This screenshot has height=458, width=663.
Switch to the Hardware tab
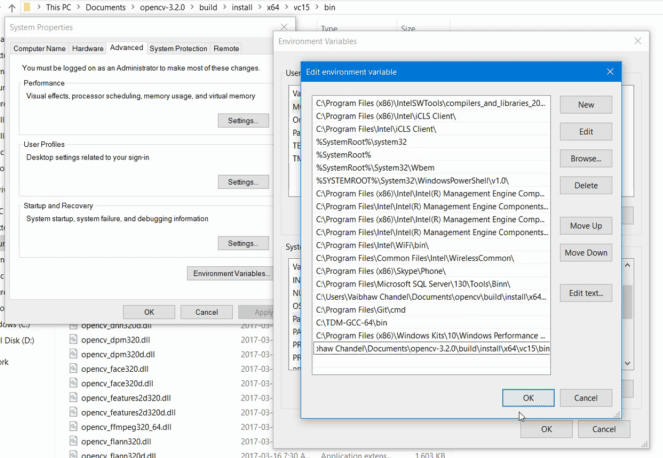coord(88,49)
